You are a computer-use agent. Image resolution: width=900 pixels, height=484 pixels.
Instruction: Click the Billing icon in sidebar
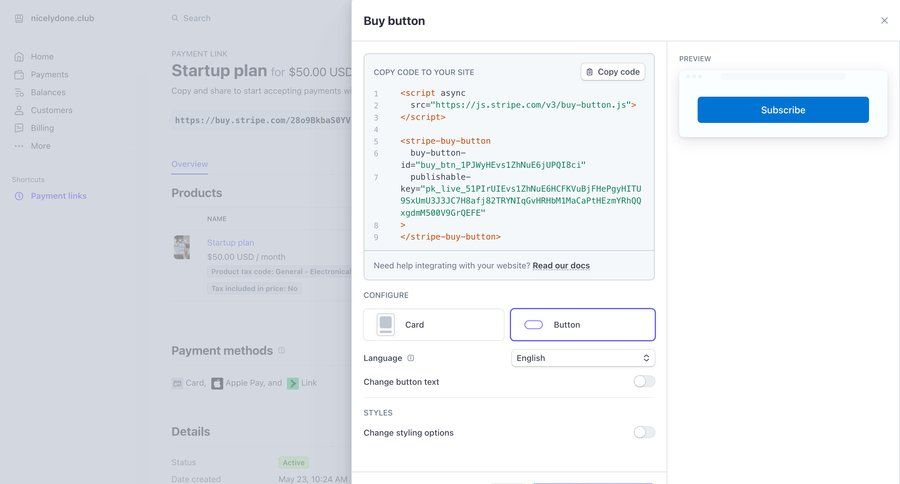tap(19, 128)
